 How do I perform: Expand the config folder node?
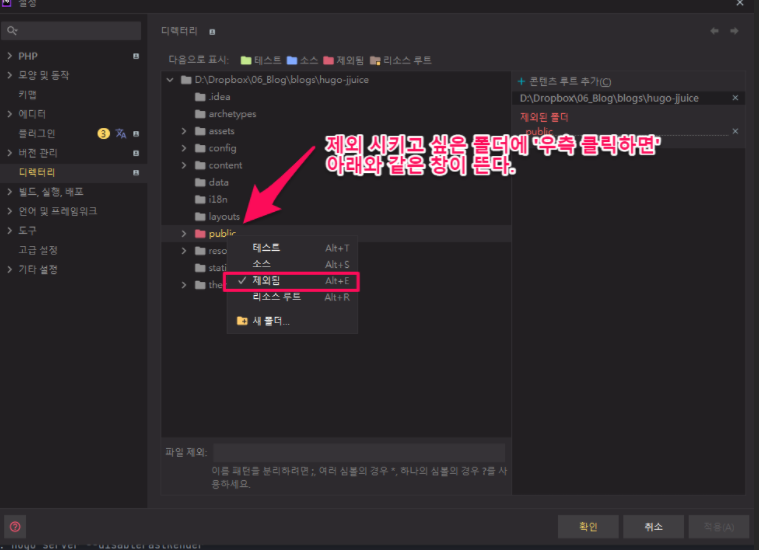tap(183, 148)
